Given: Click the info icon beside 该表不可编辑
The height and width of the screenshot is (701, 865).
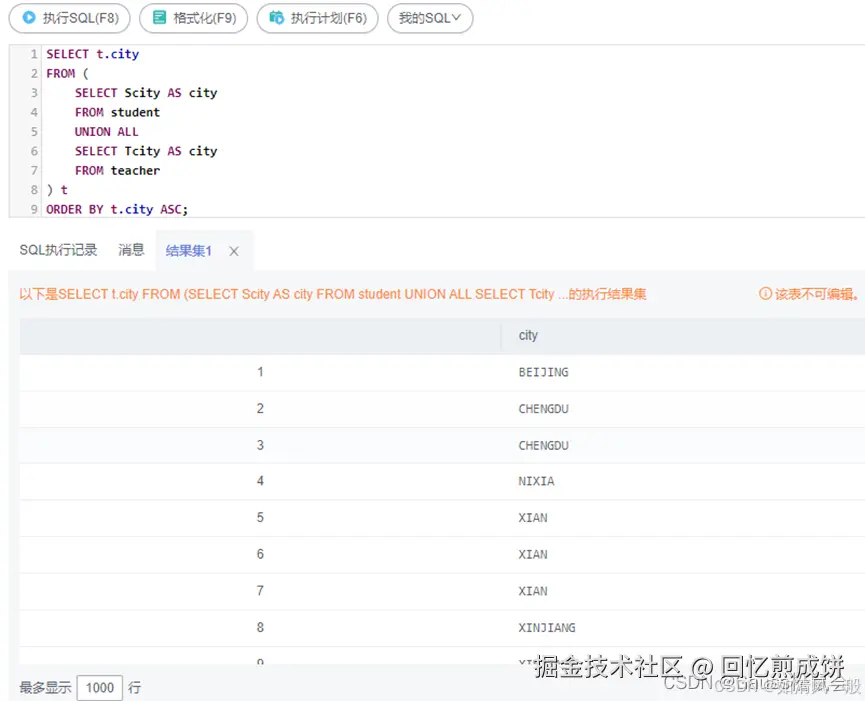Looking at the screenshot, I should [765, 294].
